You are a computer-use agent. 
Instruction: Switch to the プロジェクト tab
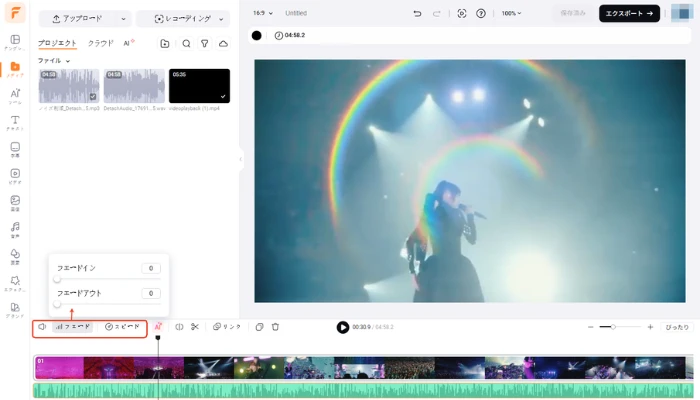(x=57, y=43)
